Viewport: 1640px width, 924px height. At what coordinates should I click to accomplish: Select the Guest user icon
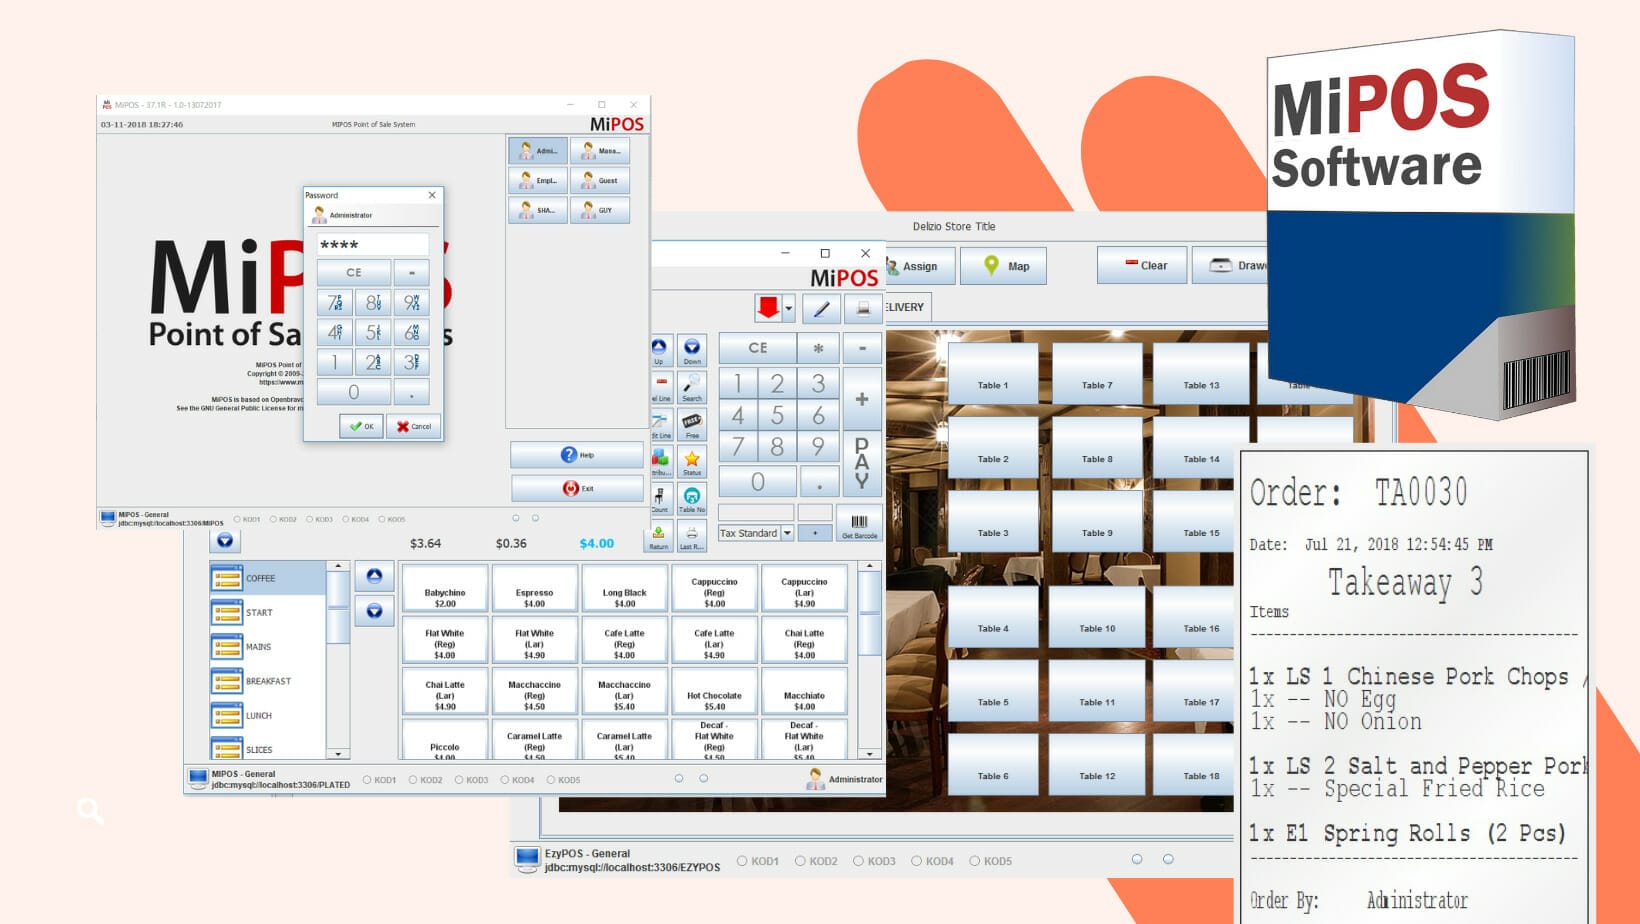tap(600, 181)
